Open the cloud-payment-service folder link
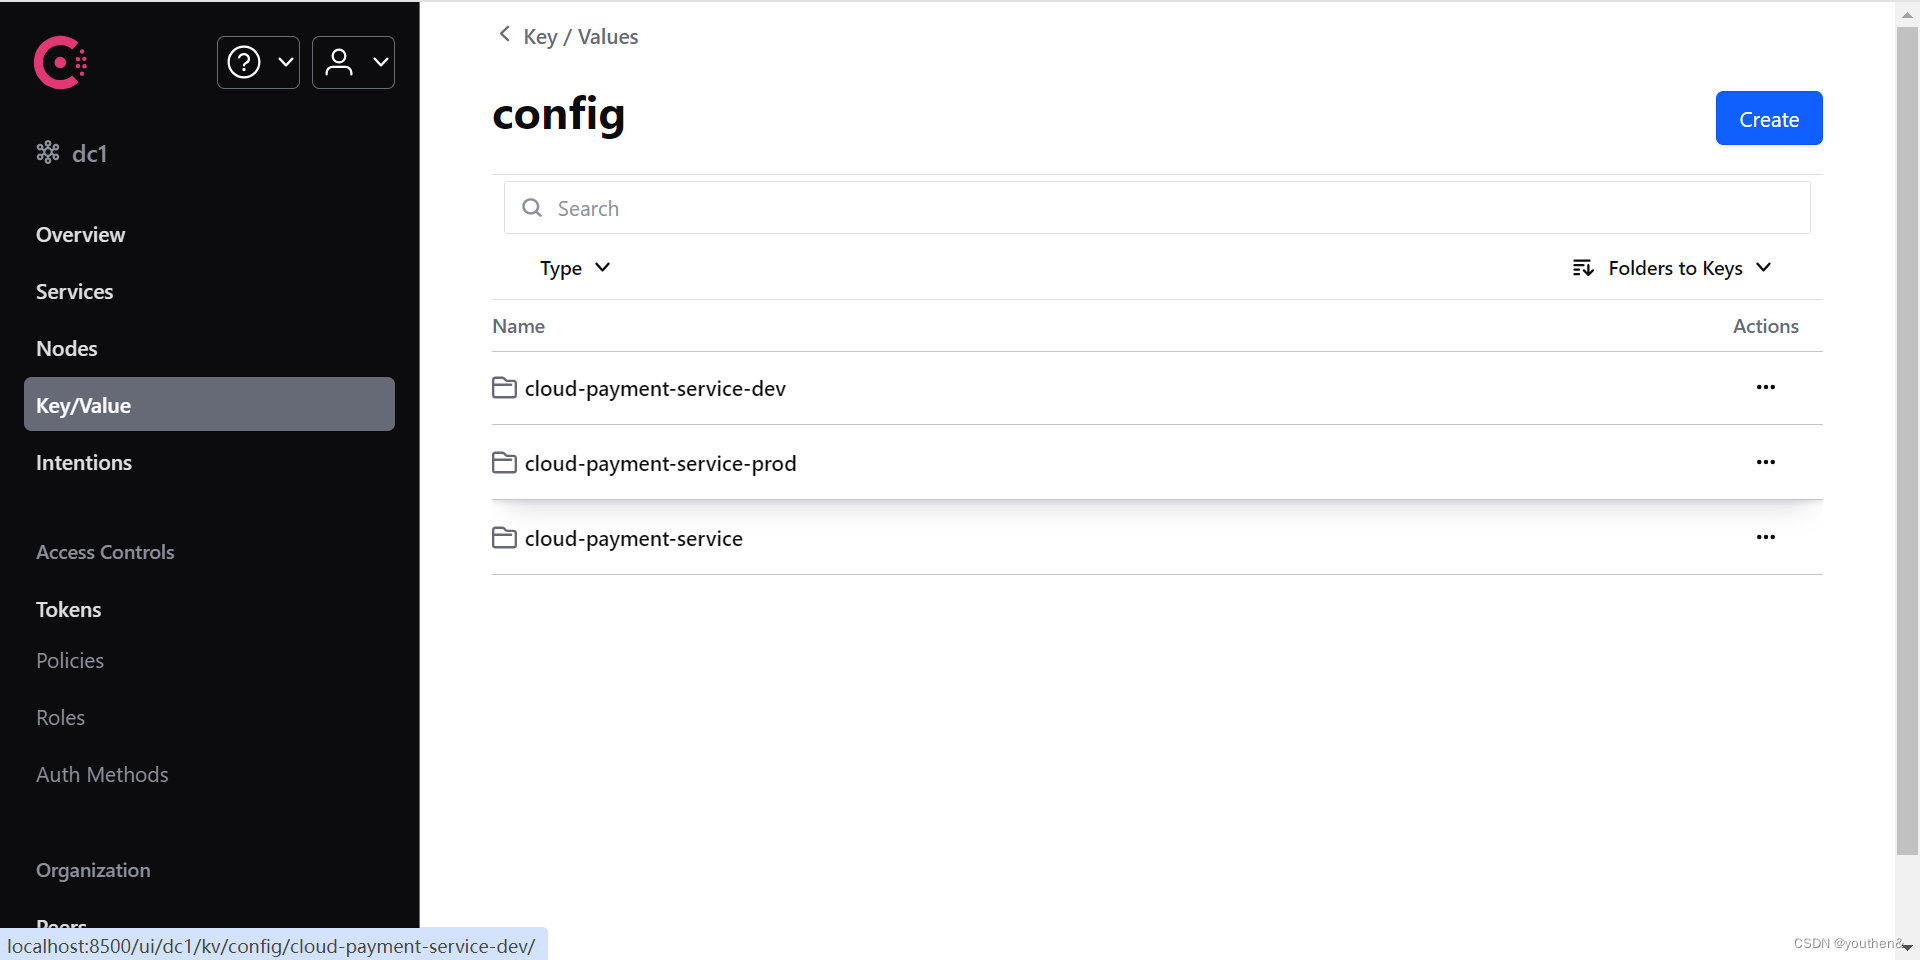 pos(633,539)
